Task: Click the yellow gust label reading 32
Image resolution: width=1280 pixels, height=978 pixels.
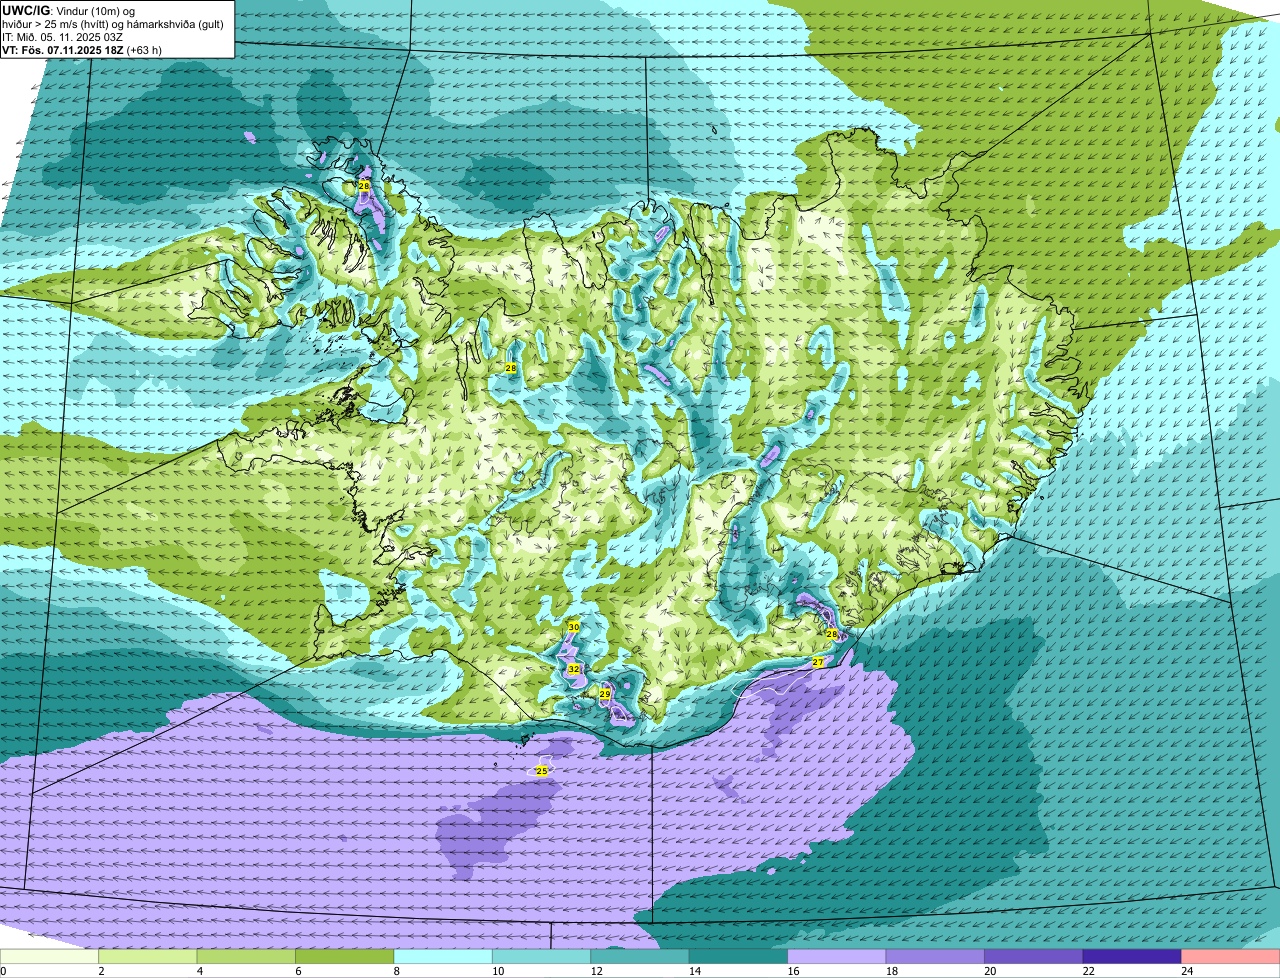Action: (x=574, y=669)
